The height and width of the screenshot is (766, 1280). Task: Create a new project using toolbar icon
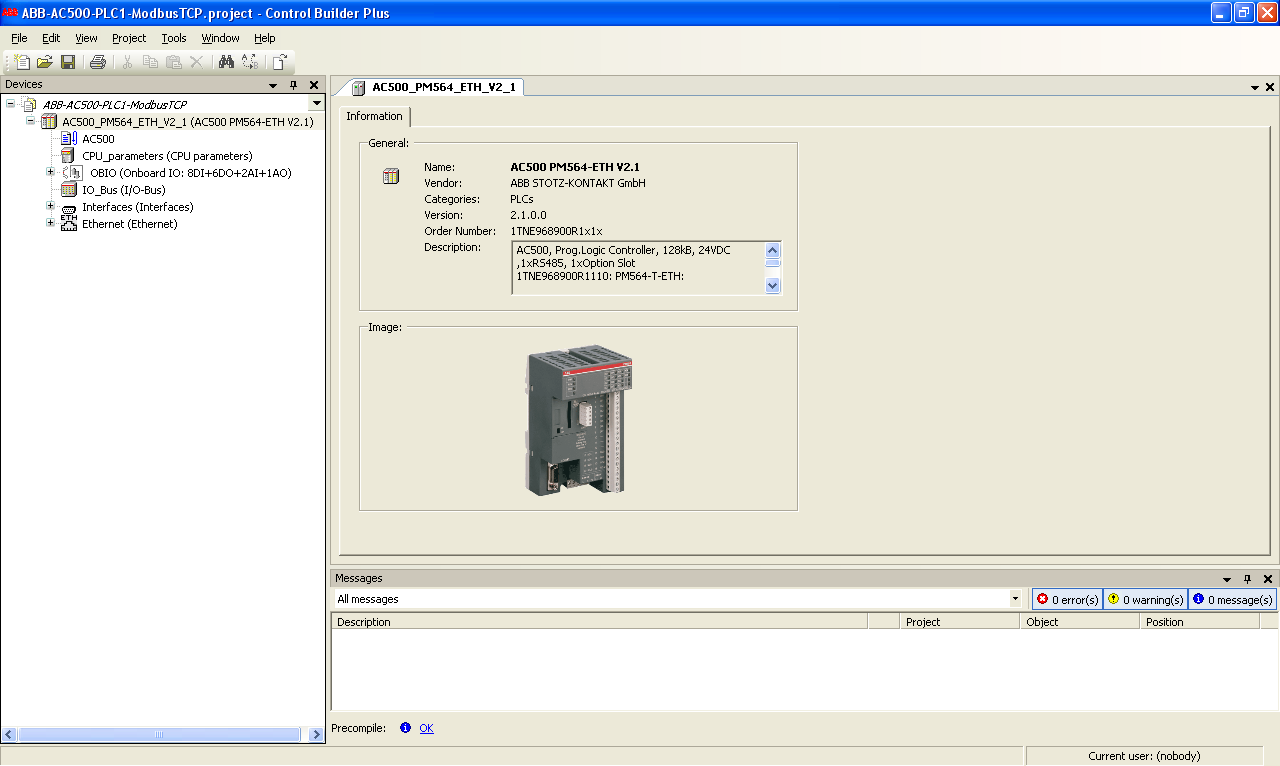(24, 62)
